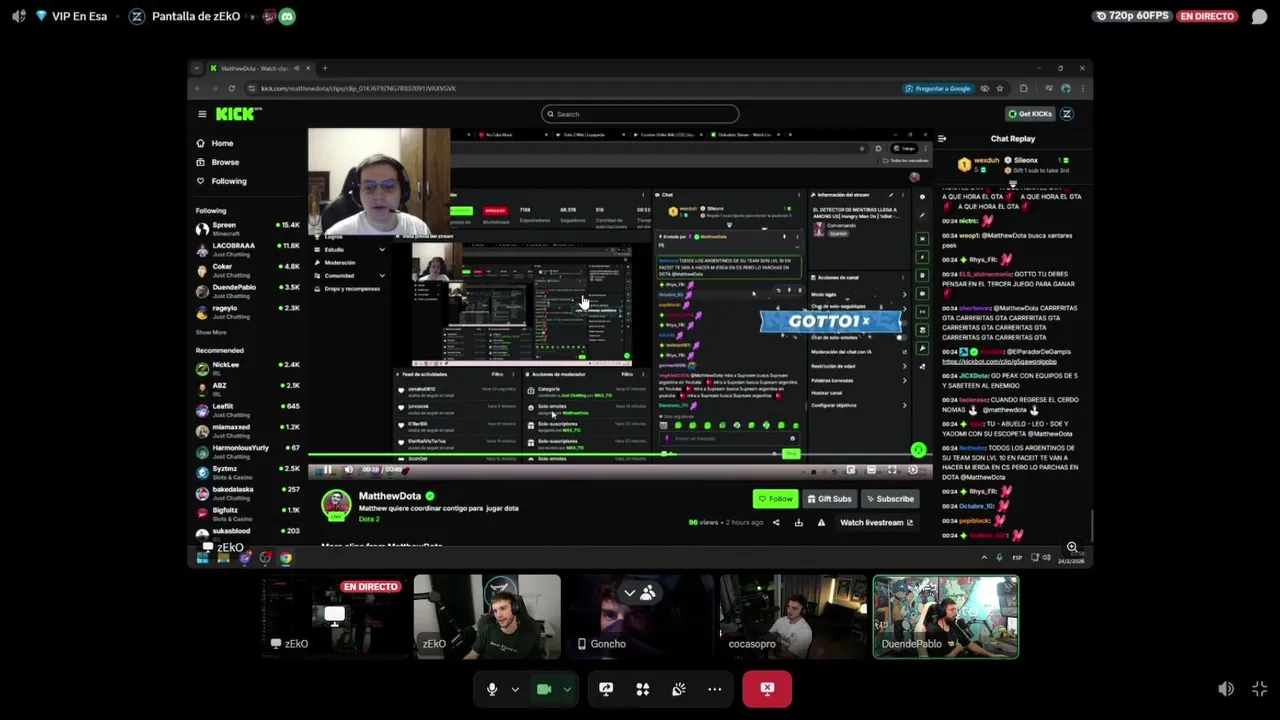Bookmark page star icon in Chrome
Viewport: 1280px width, 720px height.
coord(1002,88)
